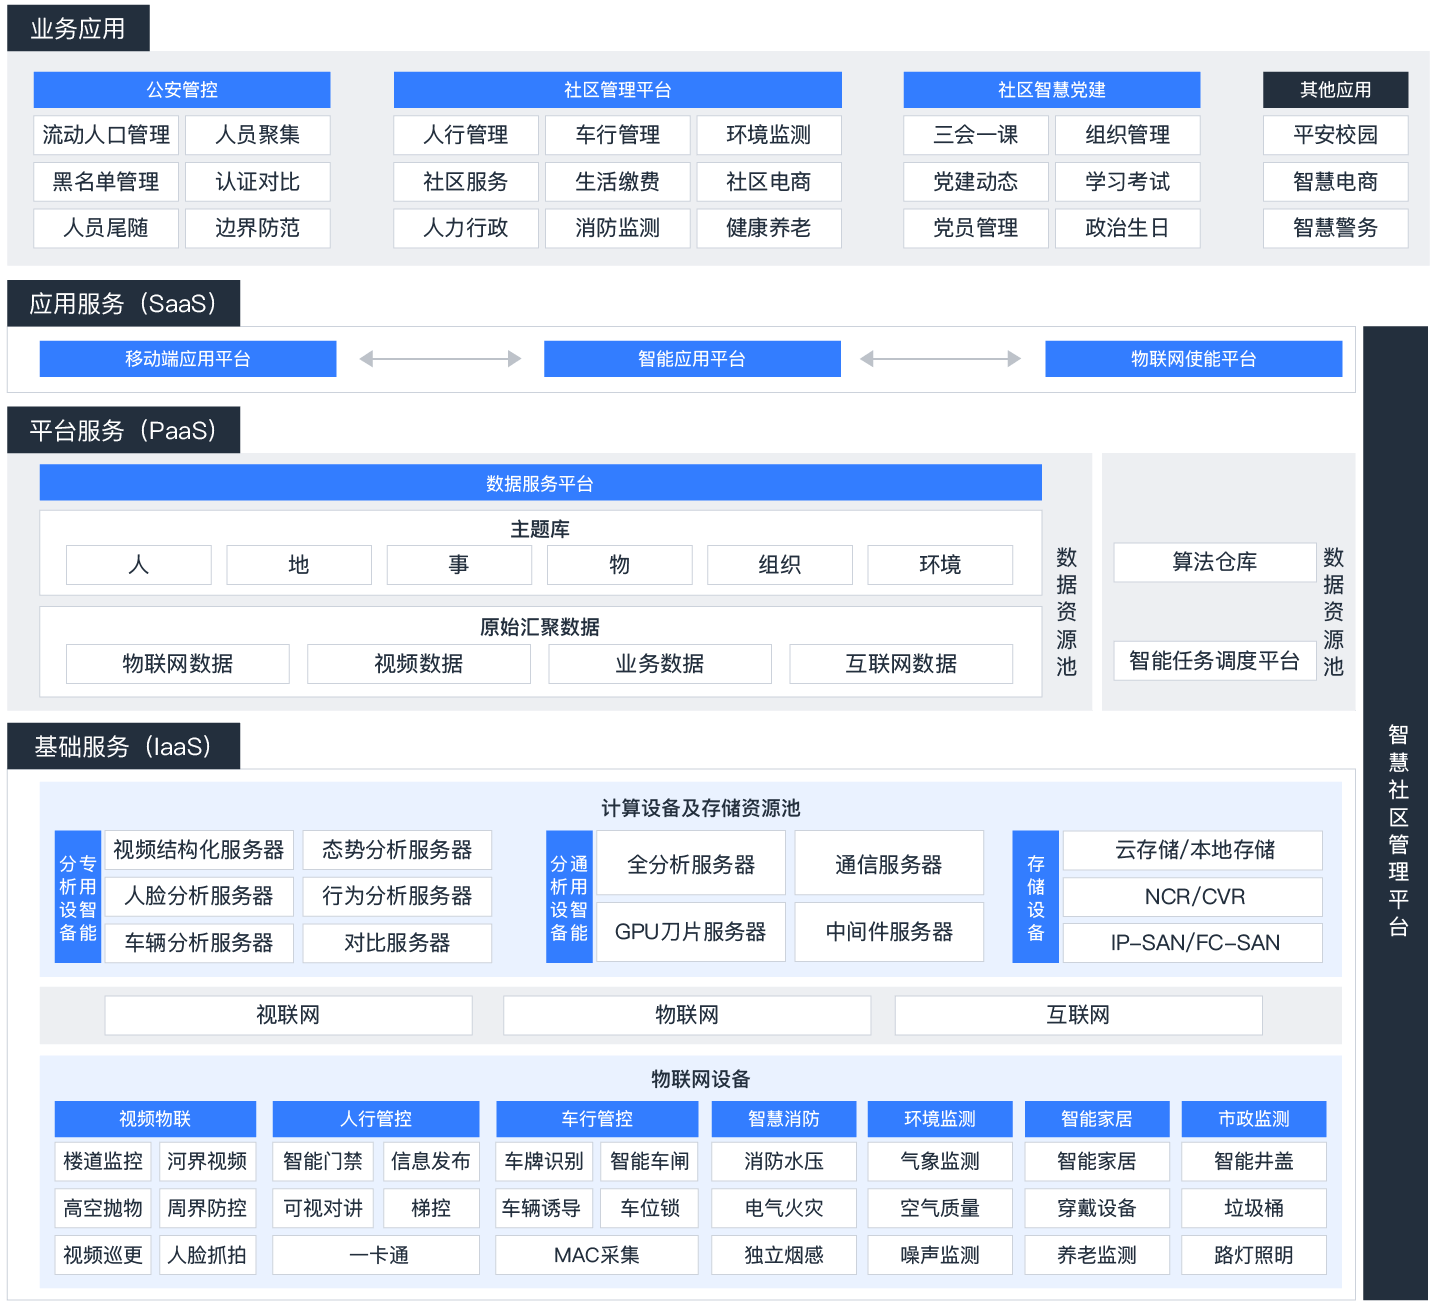Image resolution: width=1441 pixels, height=1308 pixels.
Task: Click 车行管理 under 社区管理平台
Action: click(618, 135)
